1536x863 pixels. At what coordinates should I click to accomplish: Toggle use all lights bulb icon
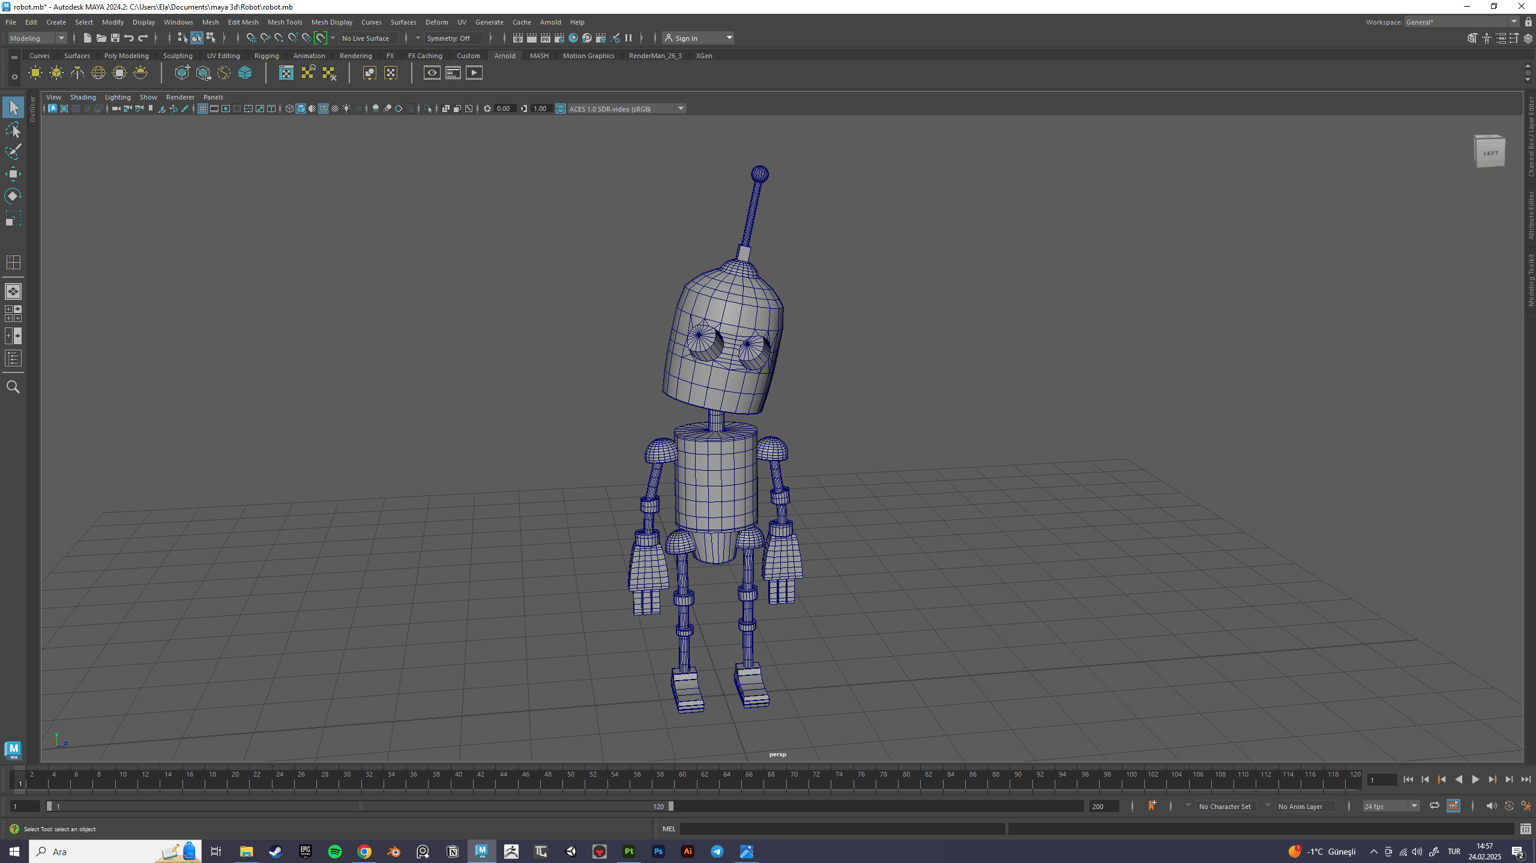point(346,109)
